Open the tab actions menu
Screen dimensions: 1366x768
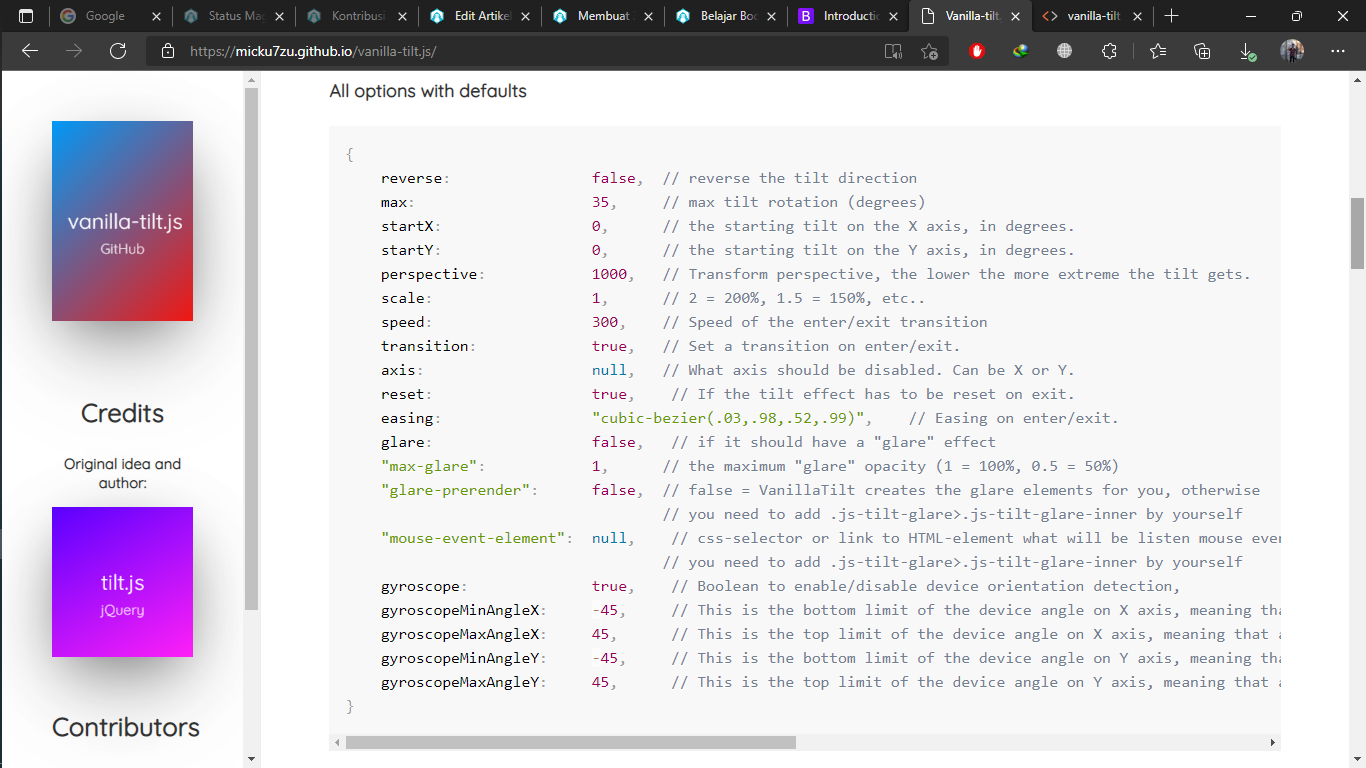(26, 16)
